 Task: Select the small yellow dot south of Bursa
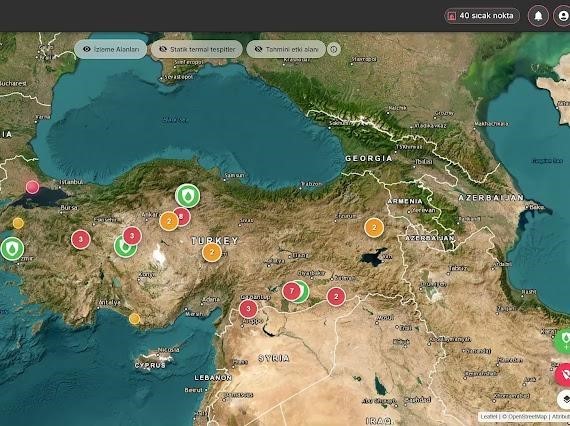click(x=18, y=223)
